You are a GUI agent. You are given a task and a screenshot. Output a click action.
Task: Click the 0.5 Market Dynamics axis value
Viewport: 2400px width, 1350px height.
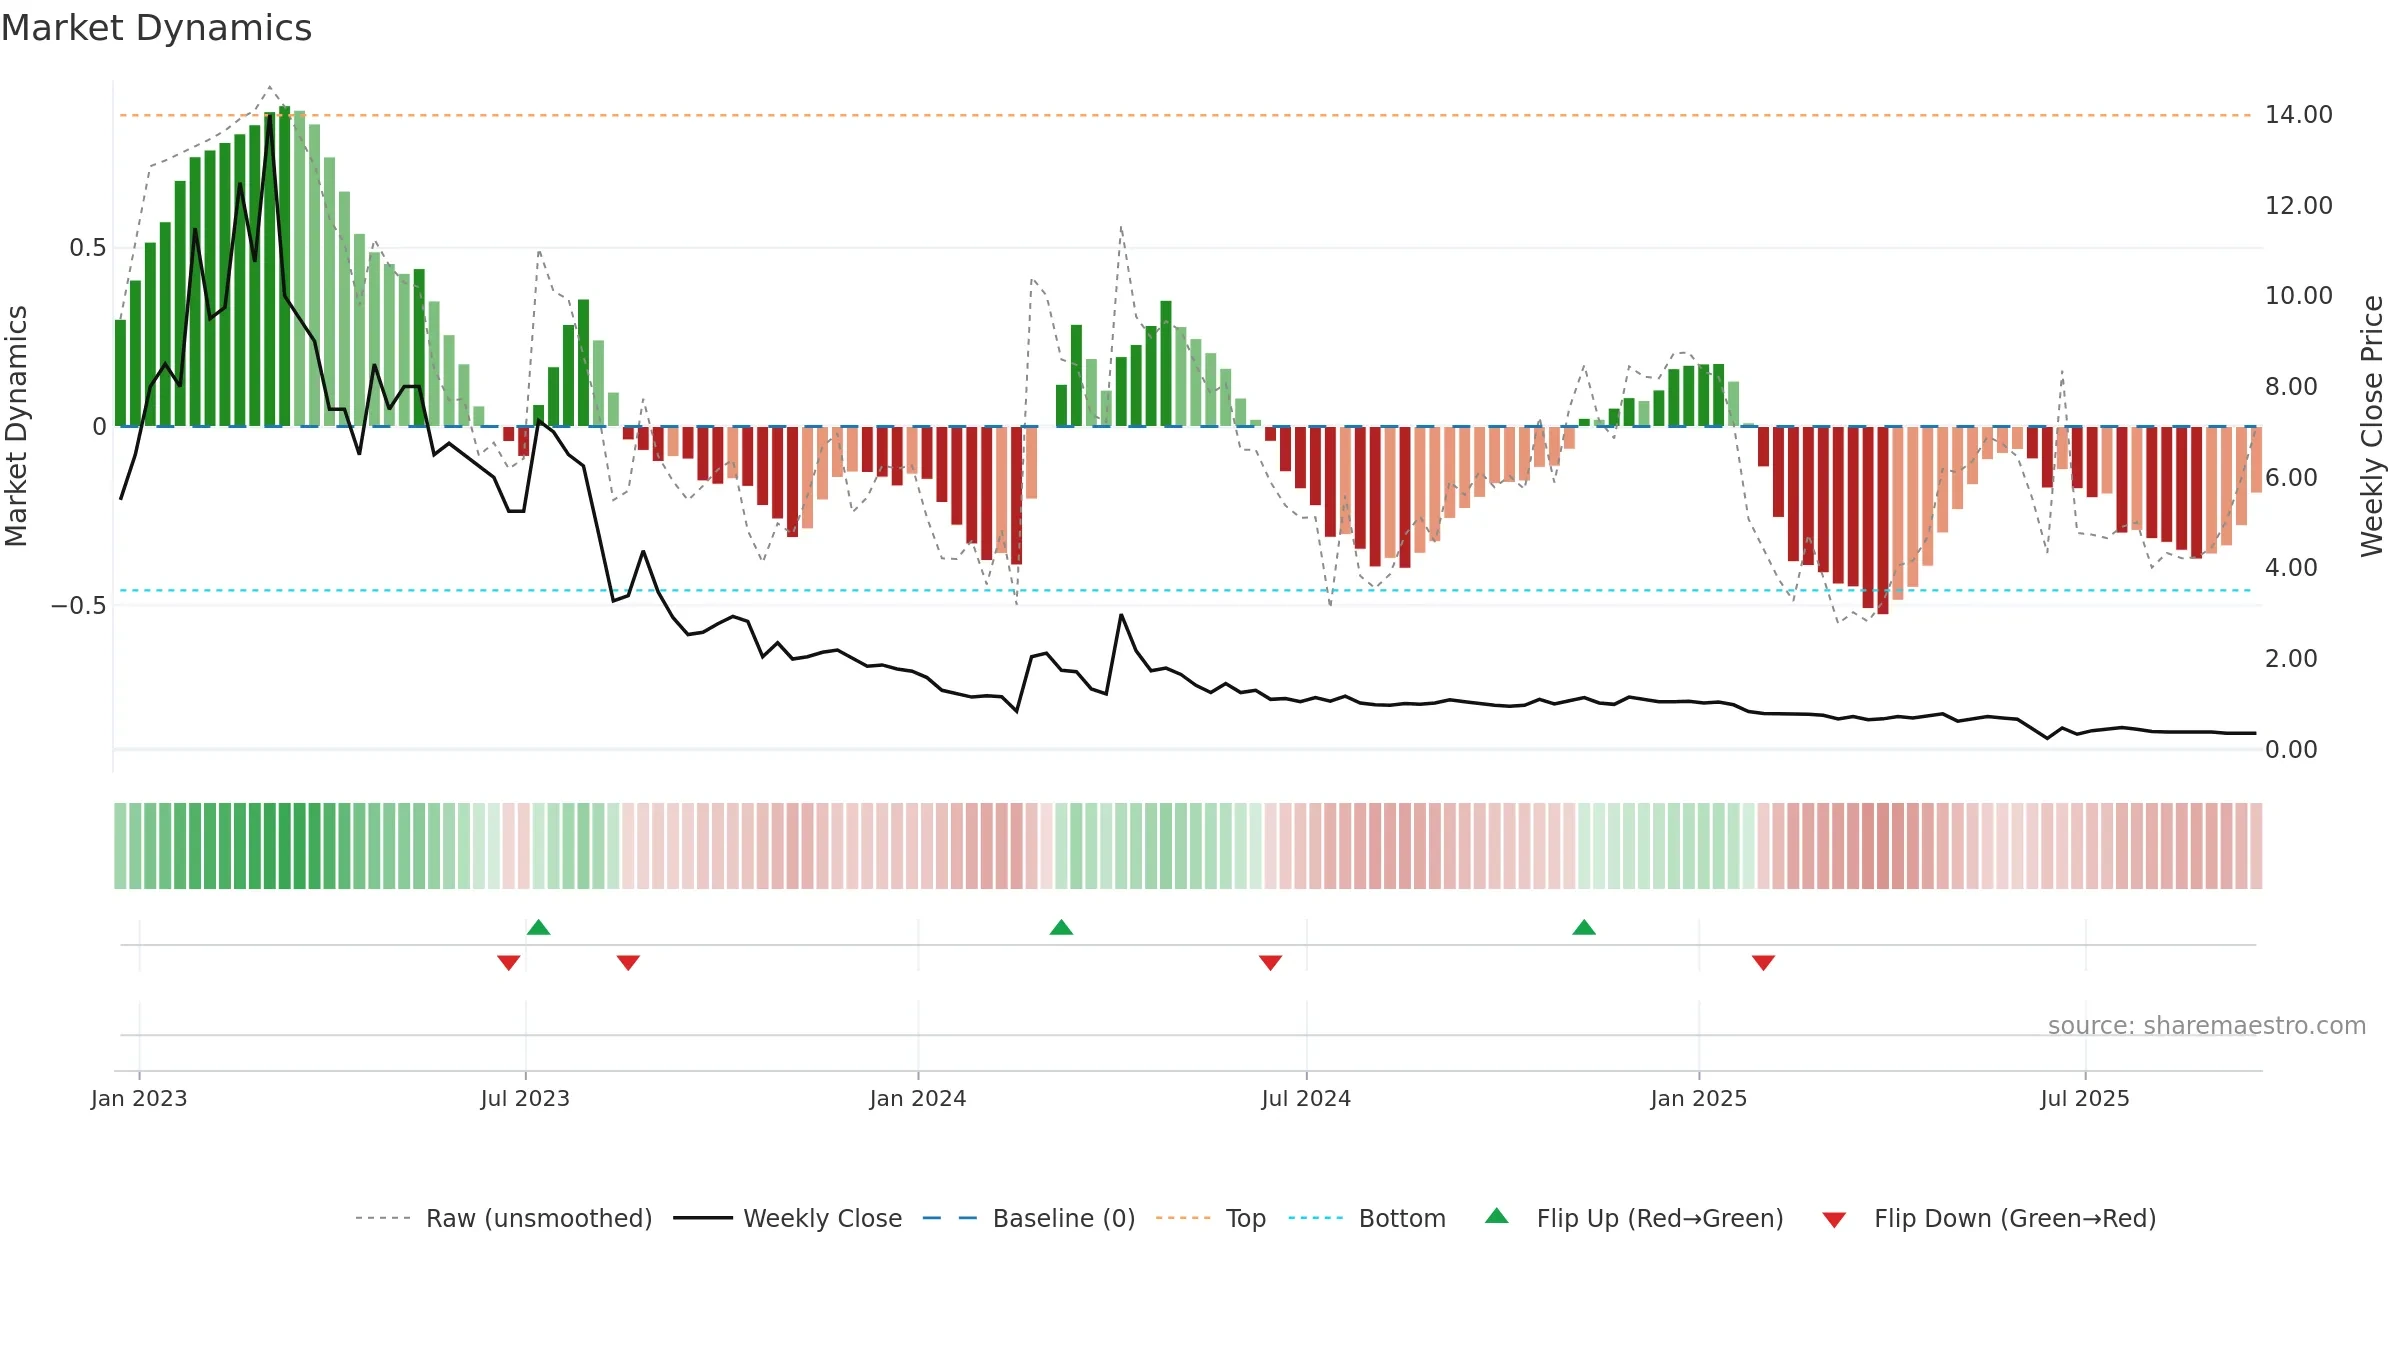click(88, 248)
